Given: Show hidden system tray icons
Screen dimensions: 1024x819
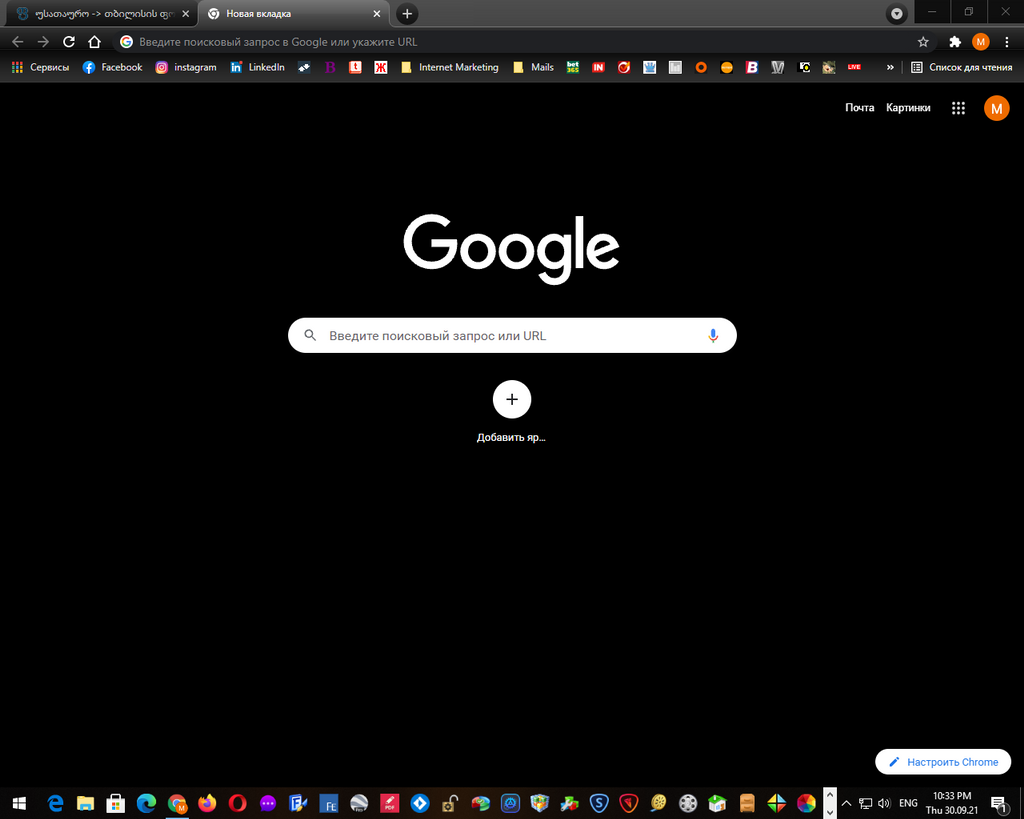Looking at the screenshot, I should pyautogui.click(x=846, y=803).
